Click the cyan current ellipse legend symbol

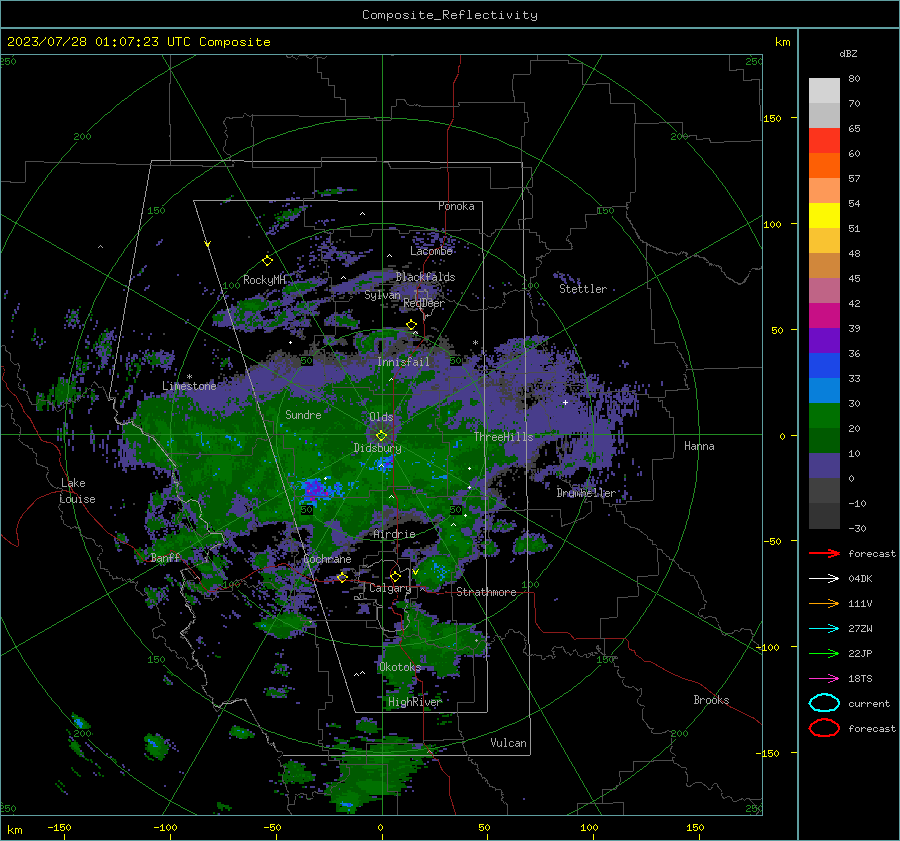(824, 703)
